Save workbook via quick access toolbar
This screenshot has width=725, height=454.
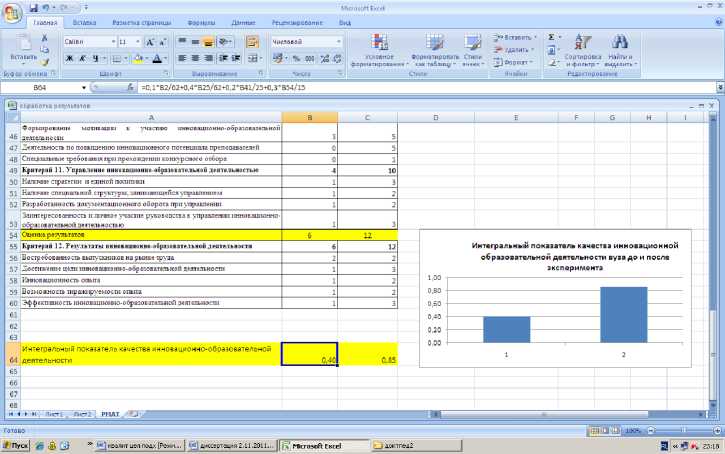pyautogui.click(x=33, y=7)
